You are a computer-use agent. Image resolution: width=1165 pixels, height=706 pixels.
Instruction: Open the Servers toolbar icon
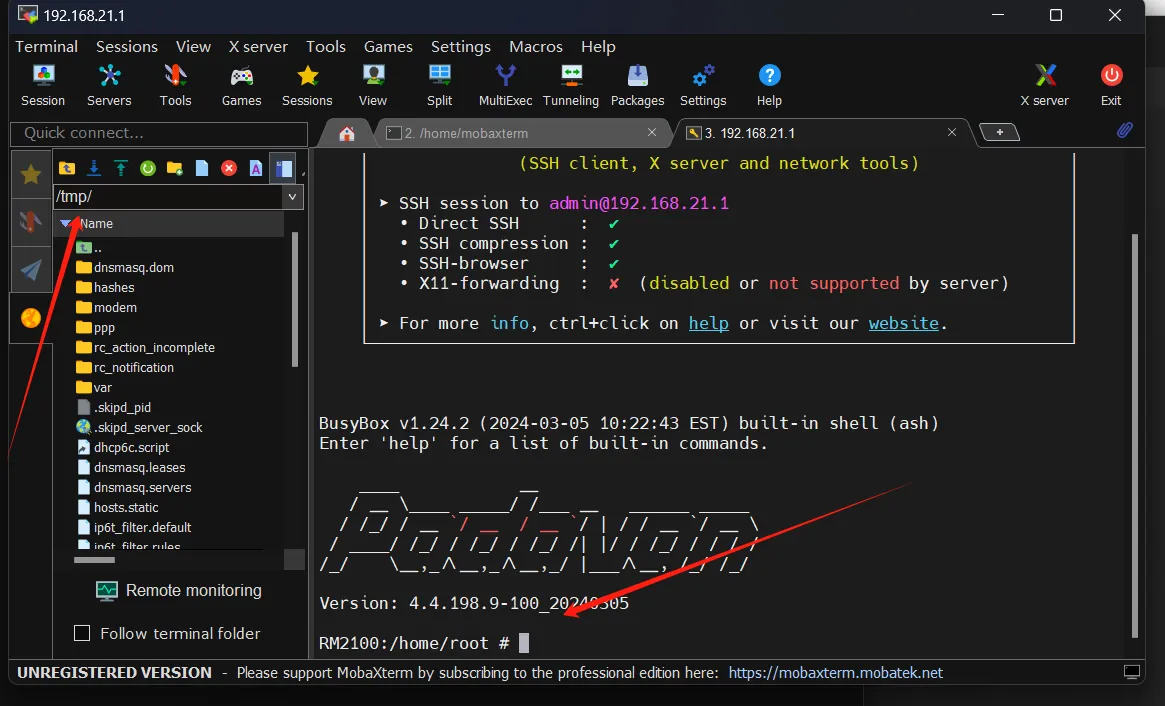[x=109, y=85]
